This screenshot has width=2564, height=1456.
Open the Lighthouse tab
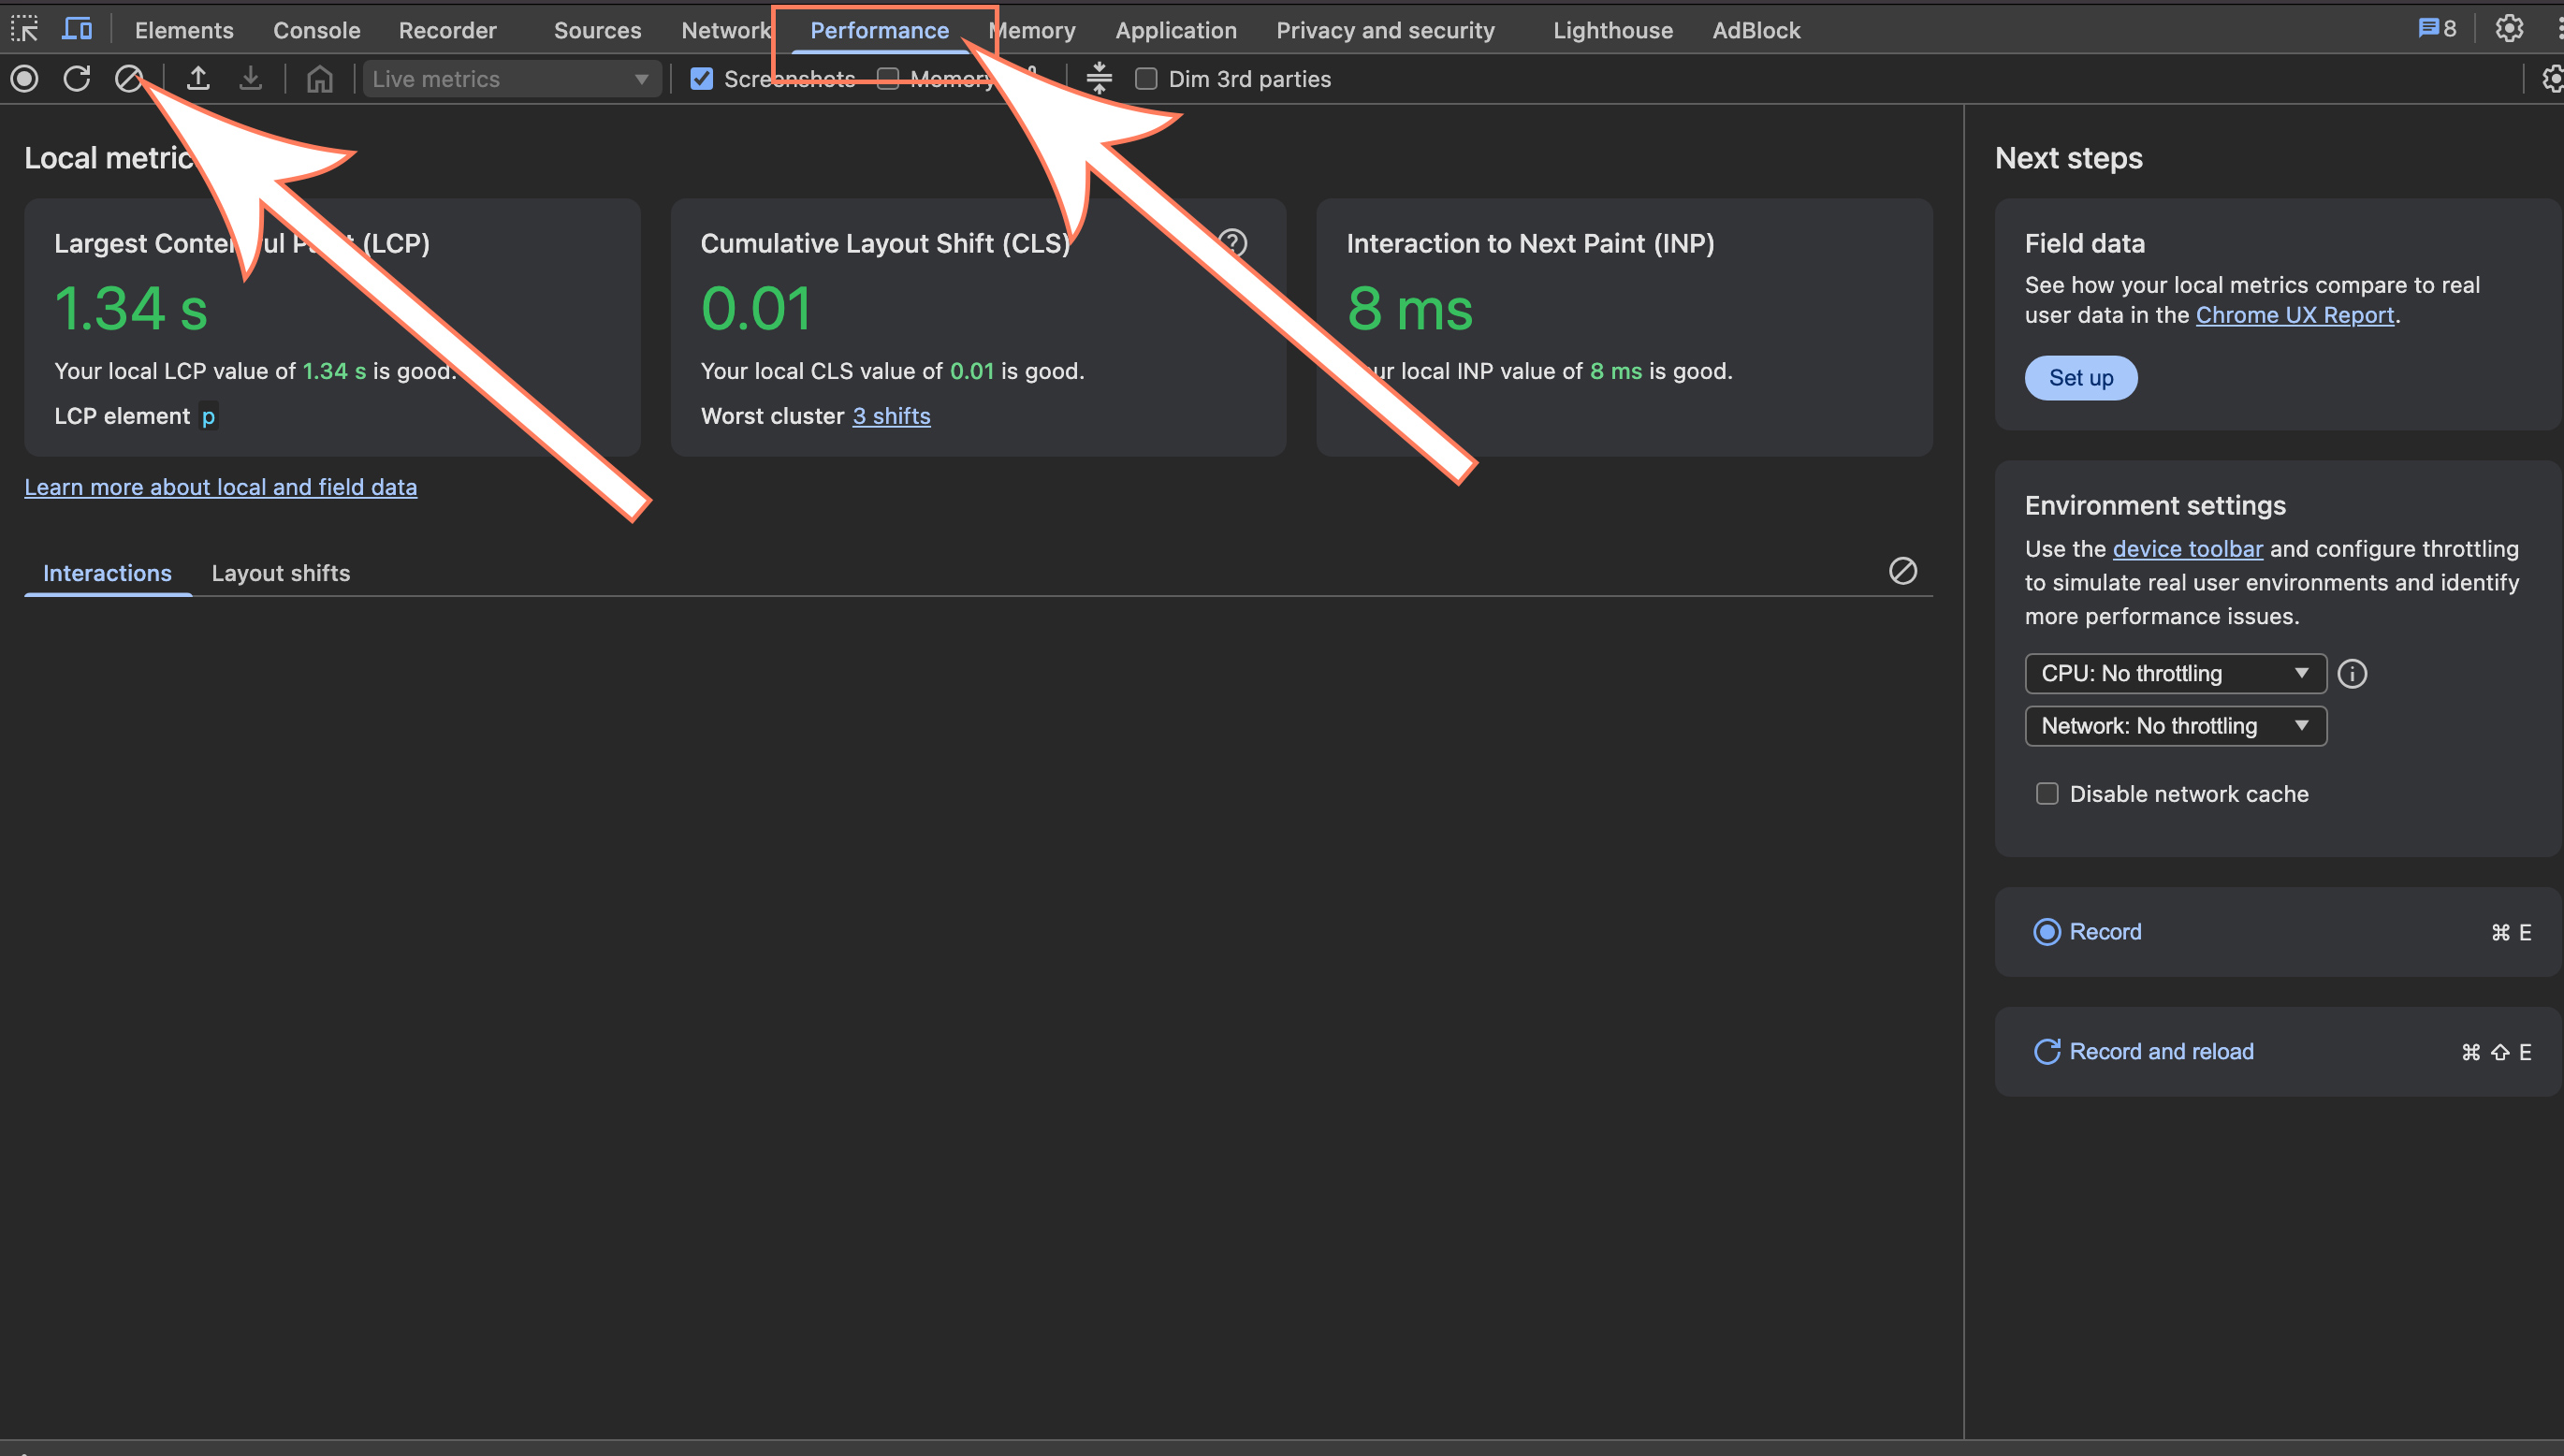(1613, 30)
